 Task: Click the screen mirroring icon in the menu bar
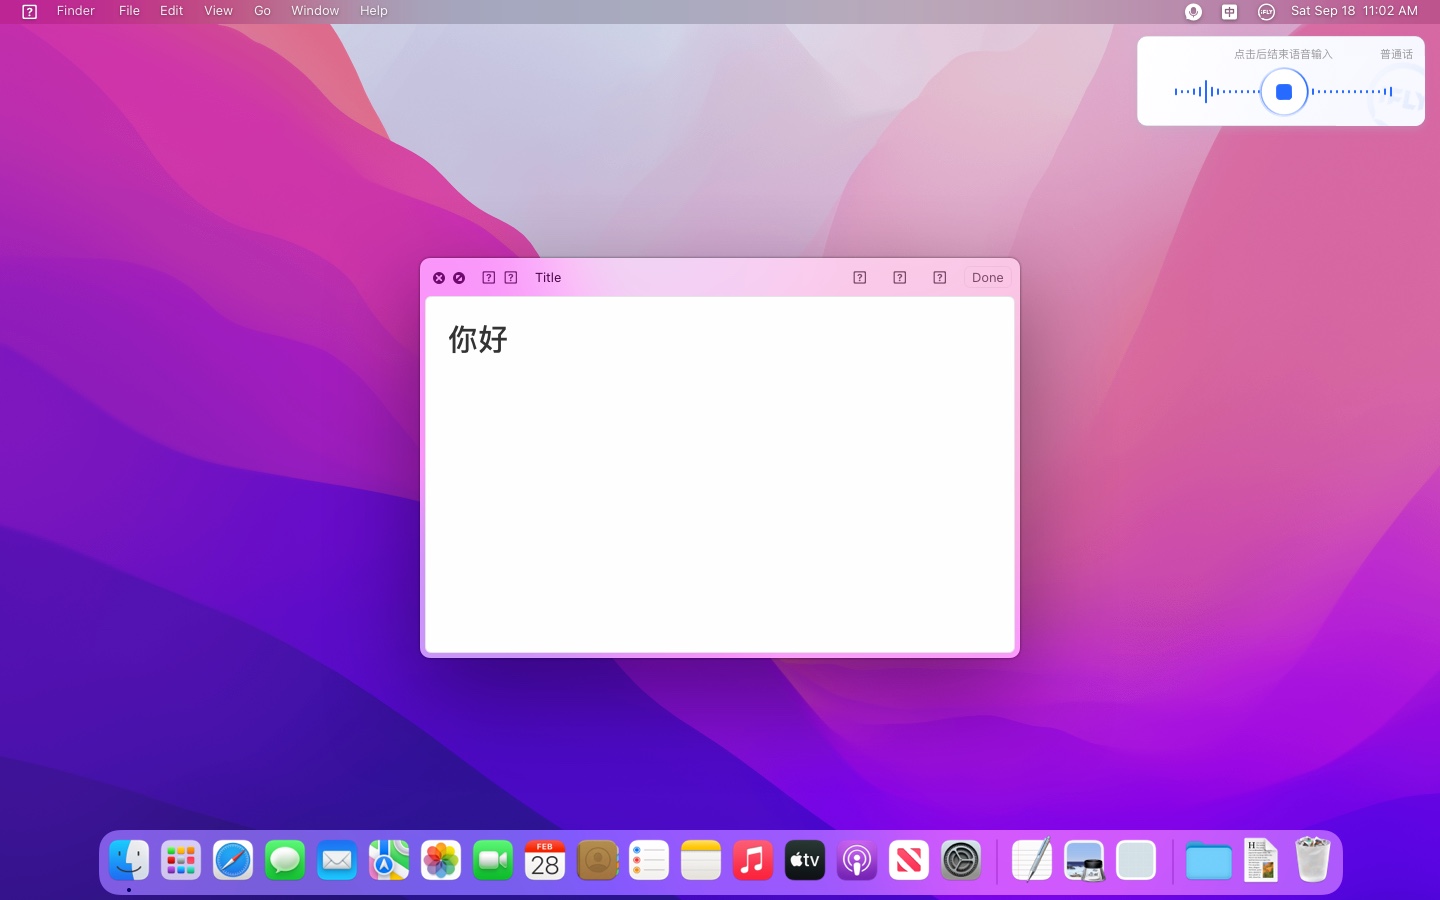1229,11
